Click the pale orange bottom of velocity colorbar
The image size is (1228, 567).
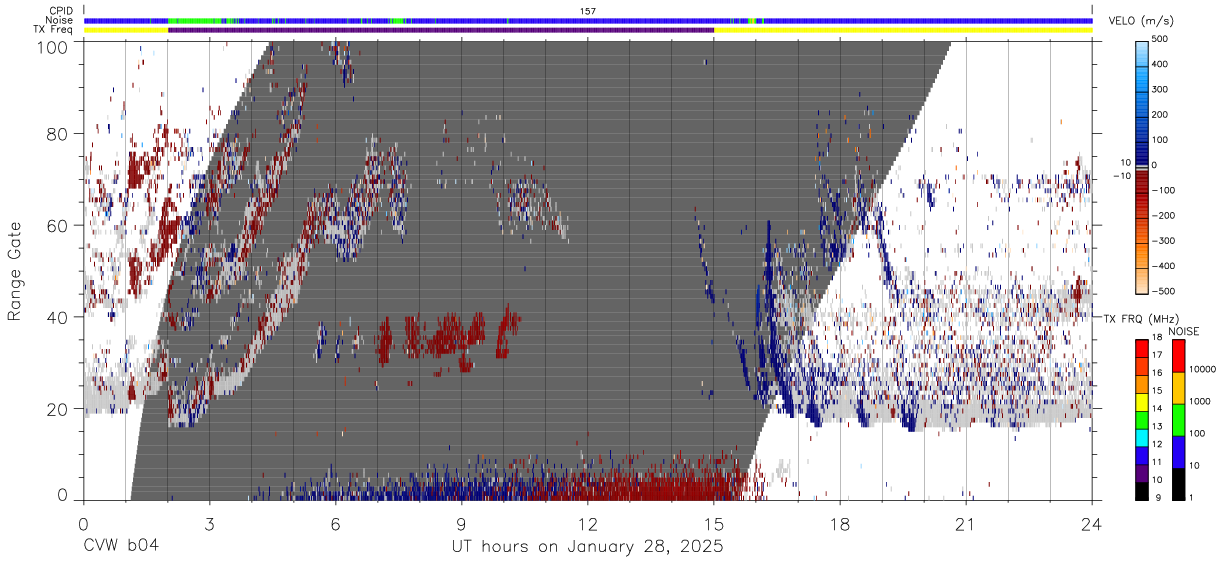click(x=1141, y=282)
